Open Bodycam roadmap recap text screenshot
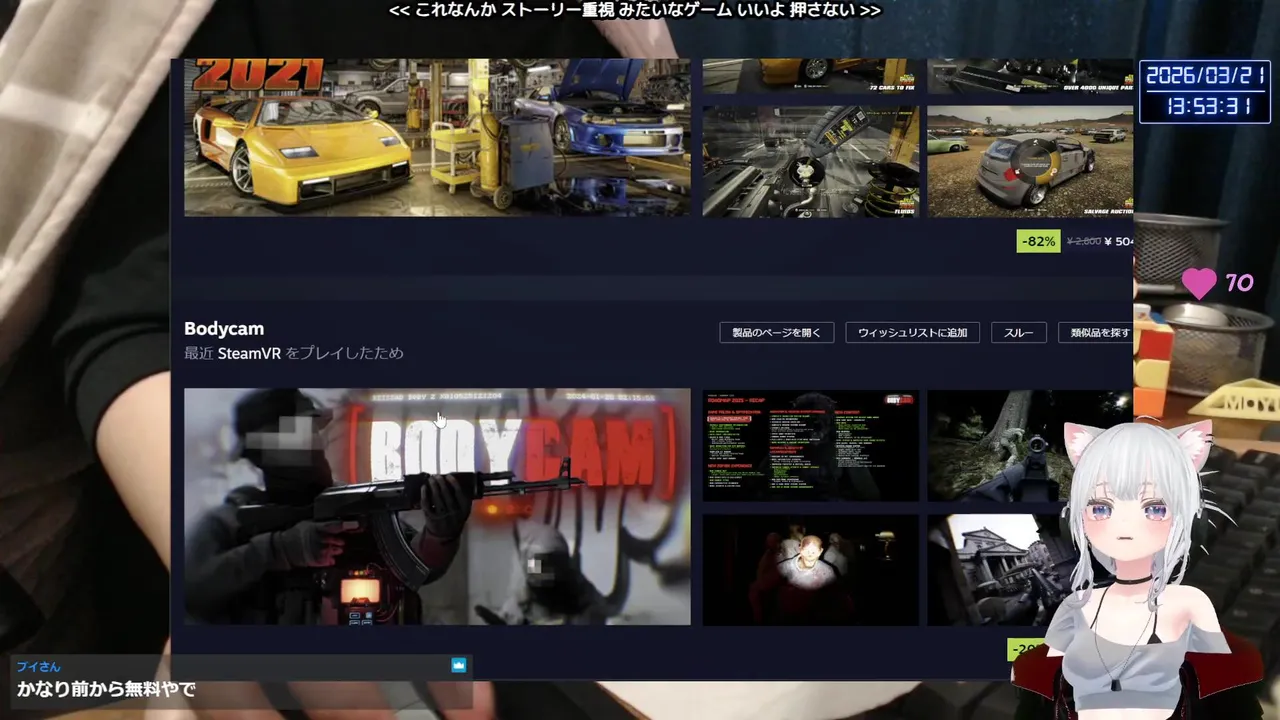 point(810,445)
